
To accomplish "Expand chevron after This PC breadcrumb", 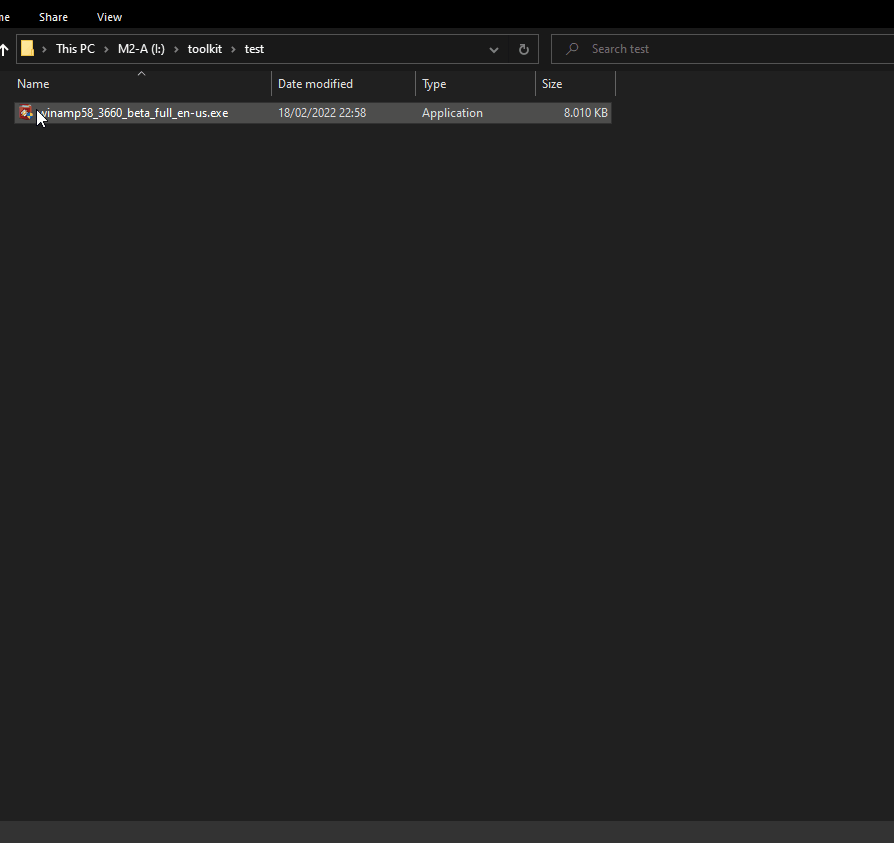I will pos(106,49).
